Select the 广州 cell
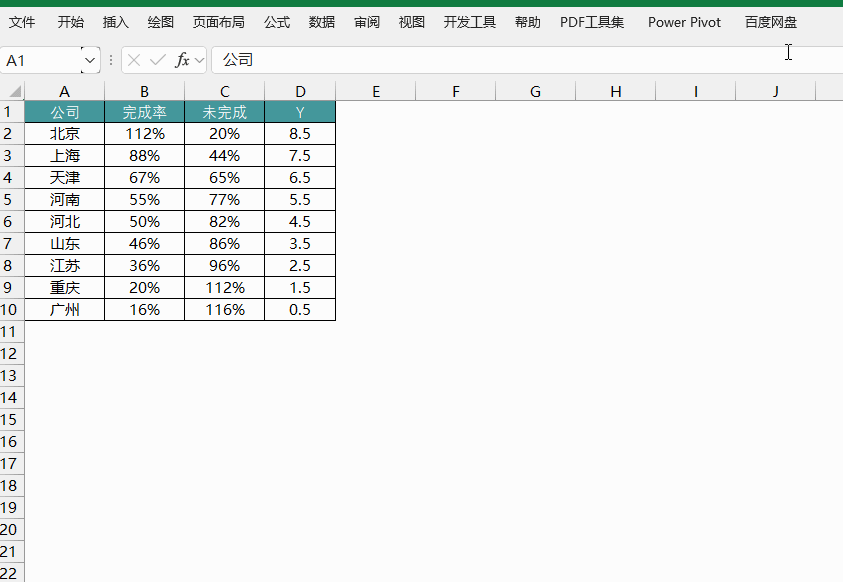The height and width of the screenshot is (582, 843). coord(65,310)
